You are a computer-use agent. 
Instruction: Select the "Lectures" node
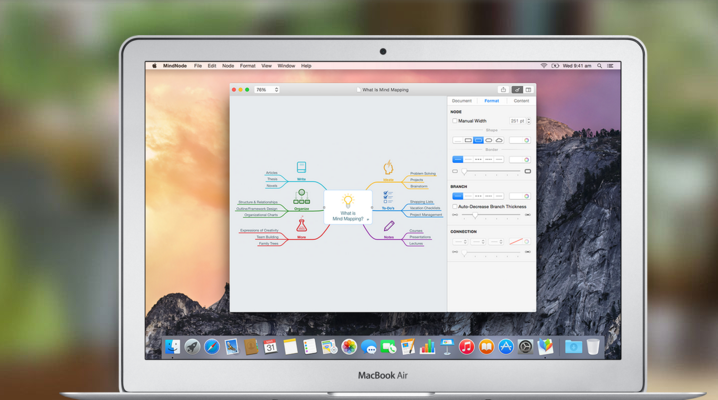point(416,243)
